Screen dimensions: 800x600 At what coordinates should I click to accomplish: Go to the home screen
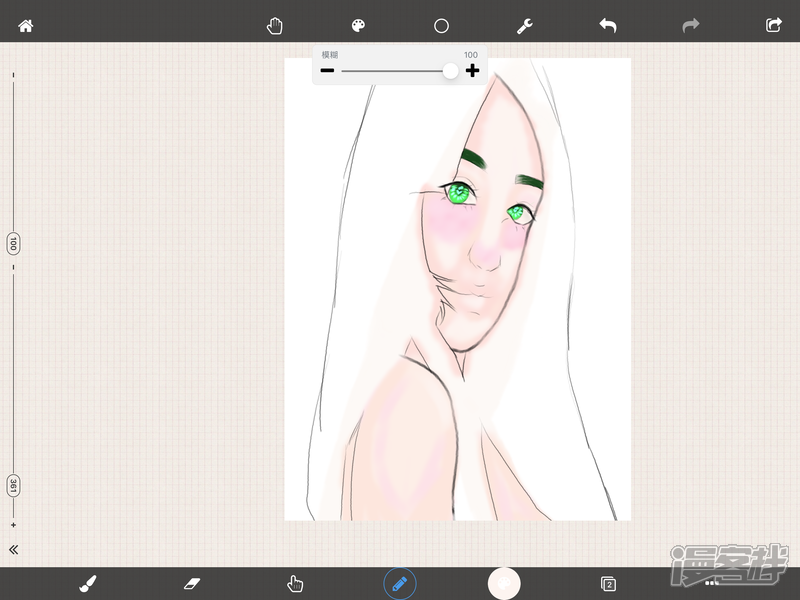tap(26, 26)
